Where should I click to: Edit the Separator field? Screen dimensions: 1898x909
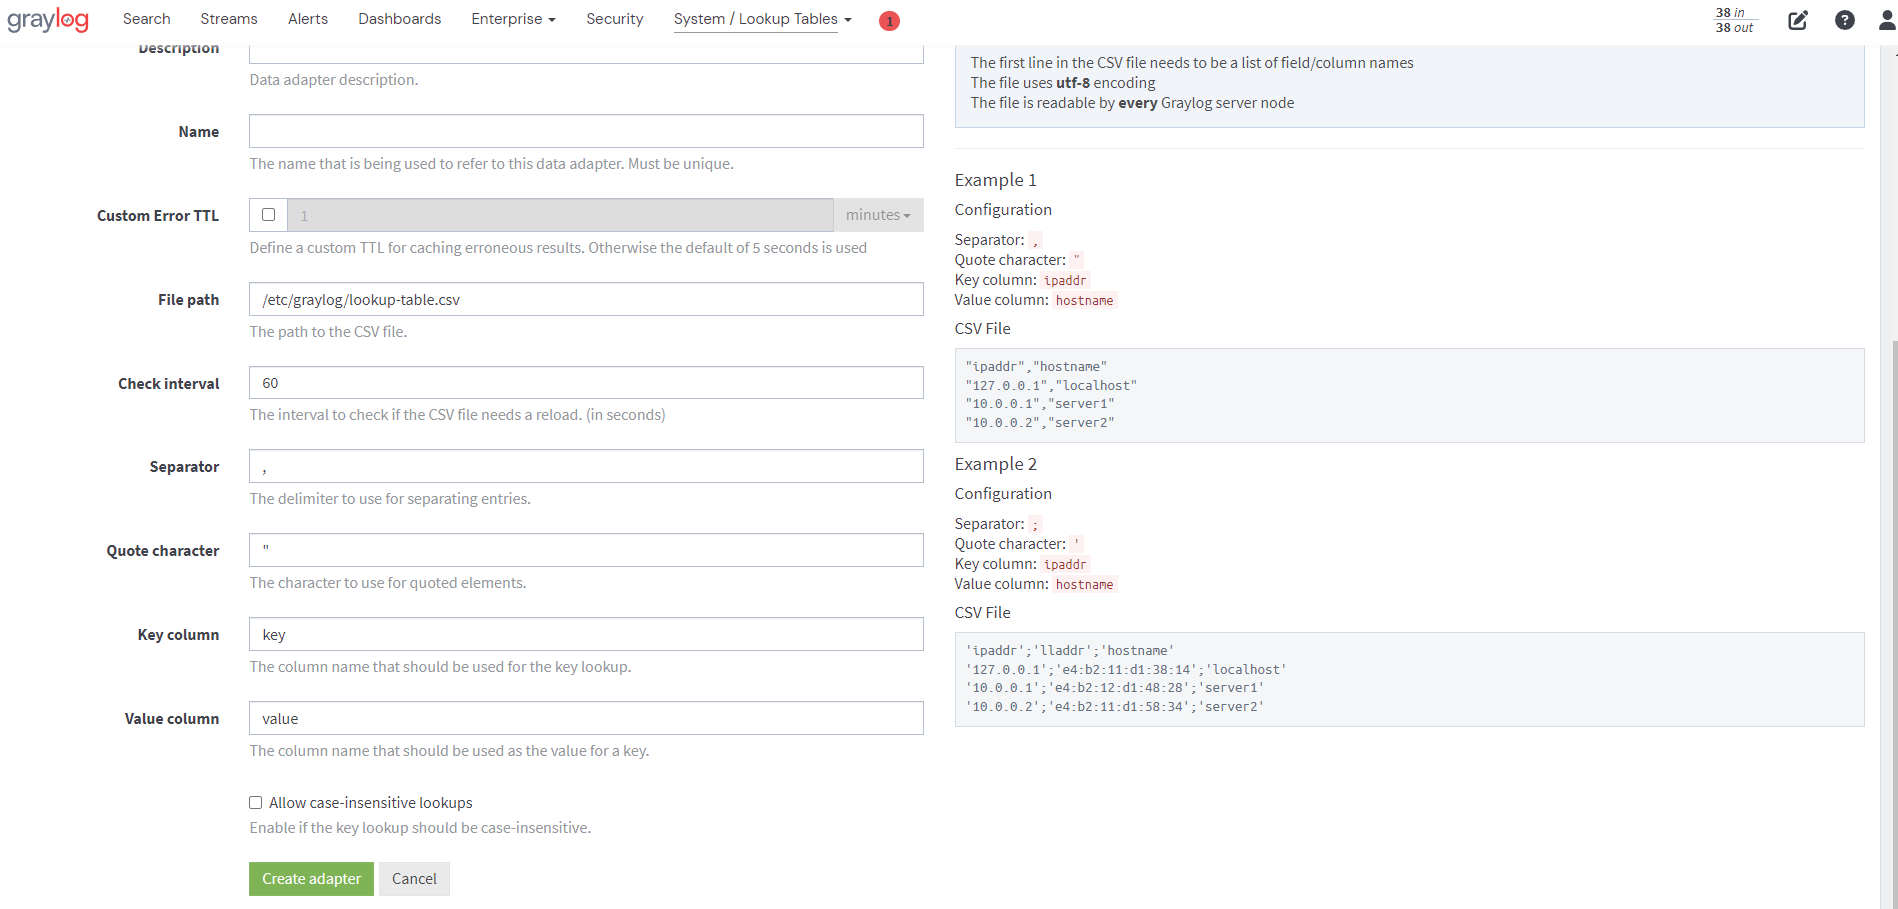[586, 466]
